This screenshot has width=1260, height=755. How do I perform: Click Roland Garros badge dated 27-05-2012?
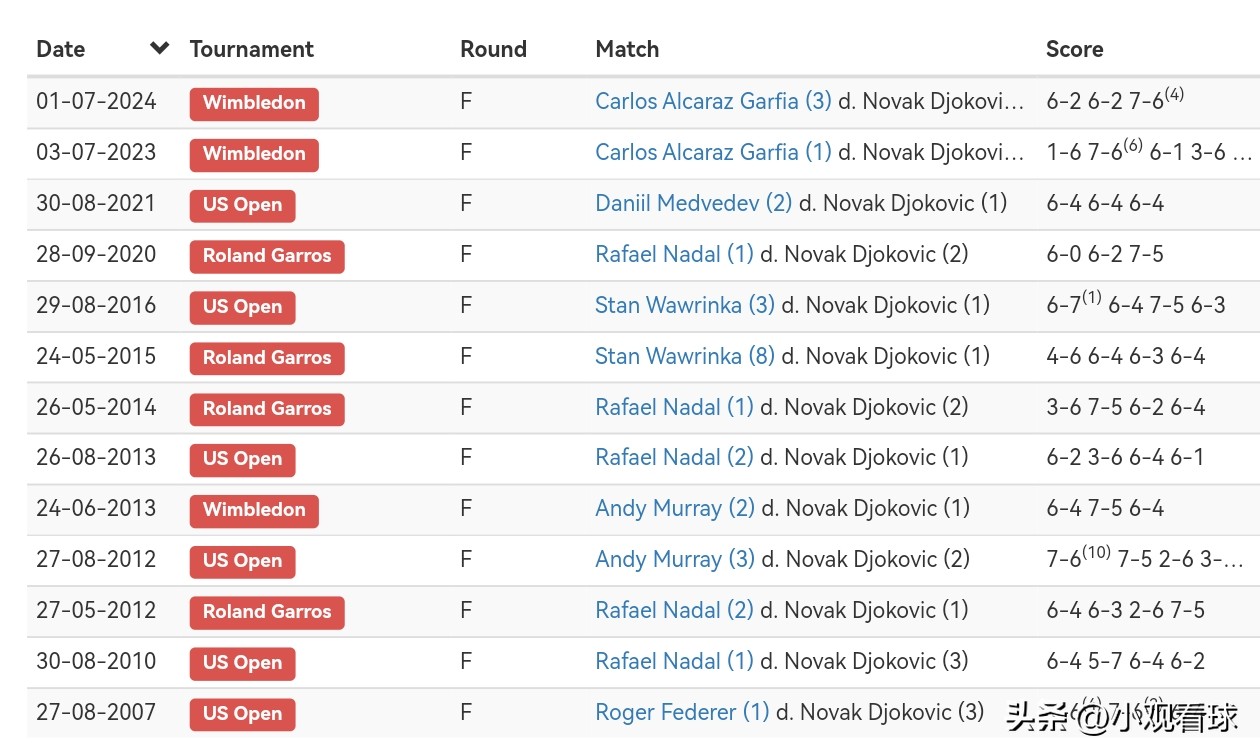point(267,612)
